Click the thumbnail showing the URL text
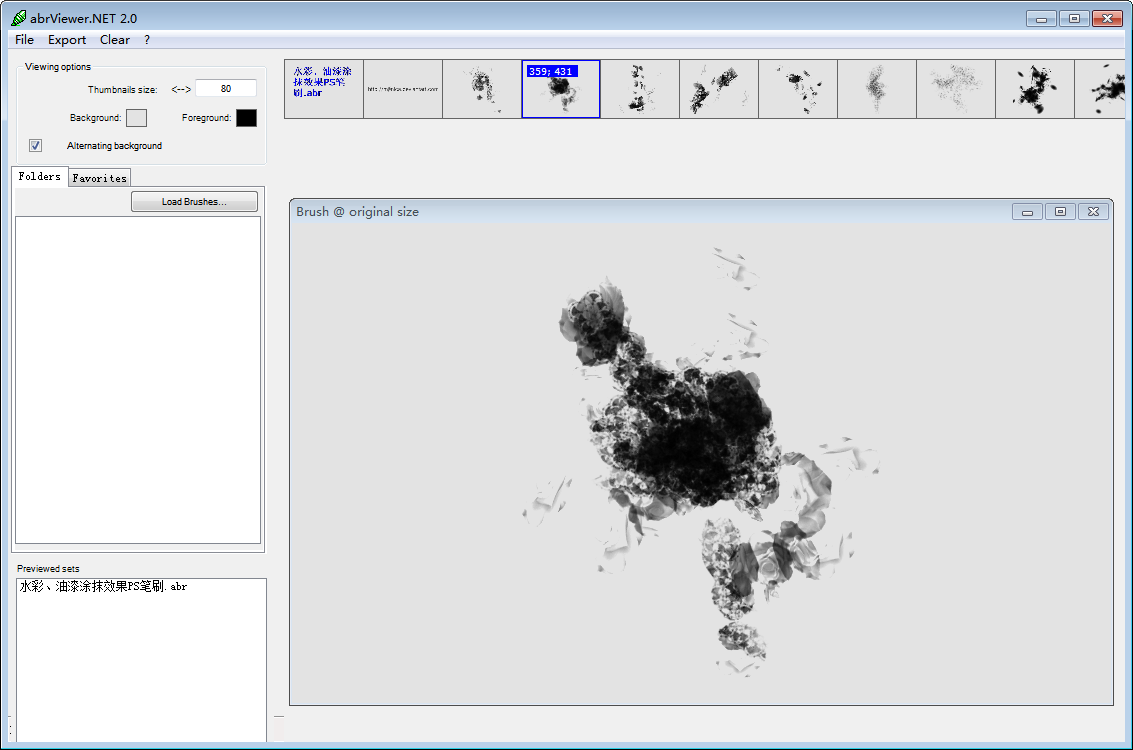Viewport: 1133px width, 750px height. click(x=403, y=89)
